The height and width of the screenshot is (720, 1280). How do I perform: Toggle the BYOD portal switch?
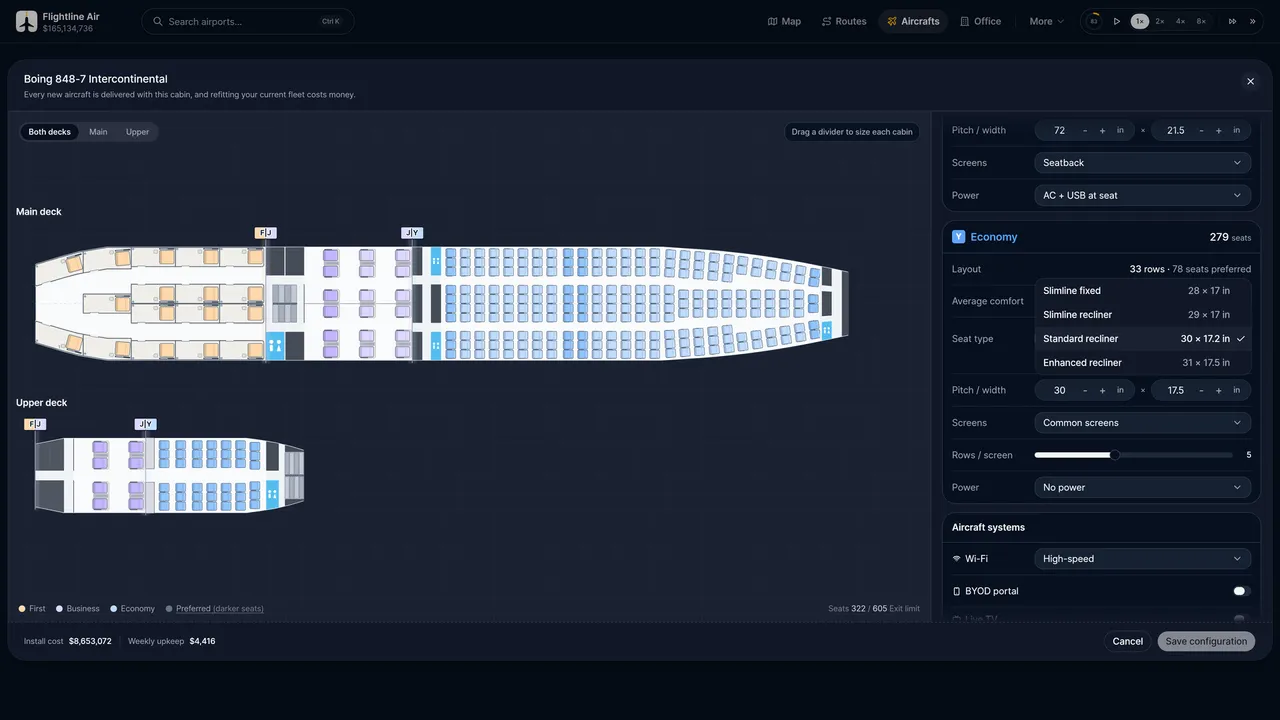coord(1241,591)
